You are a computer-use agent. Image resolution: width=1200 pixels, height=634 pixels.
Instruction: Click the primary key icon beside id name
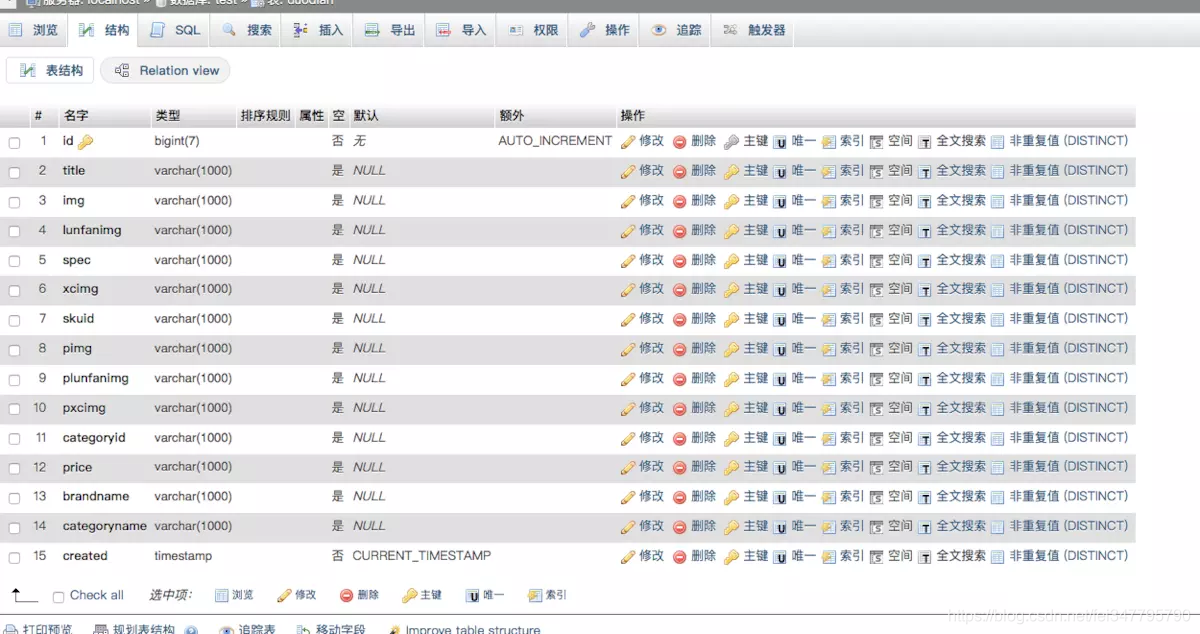(x=85, y=142)
